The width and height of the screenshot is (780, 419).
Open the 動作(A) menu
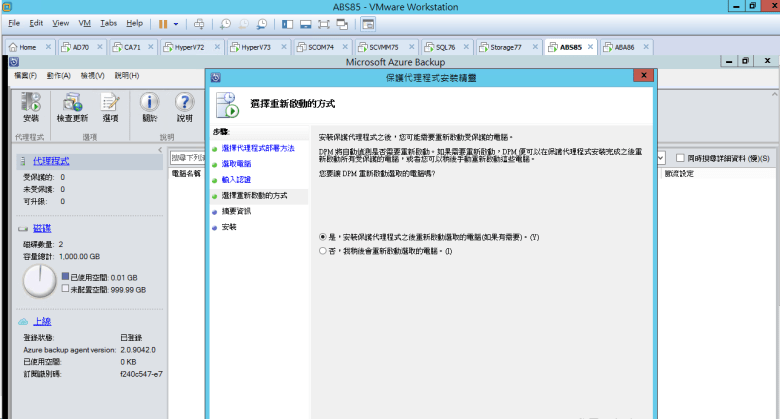[58, 75]
